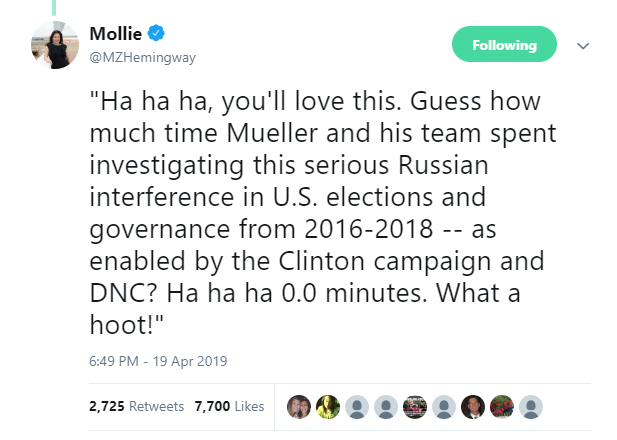Click the eighth liker avatar with red flowers
Viewport: 617px width, 440px height.
502,407
